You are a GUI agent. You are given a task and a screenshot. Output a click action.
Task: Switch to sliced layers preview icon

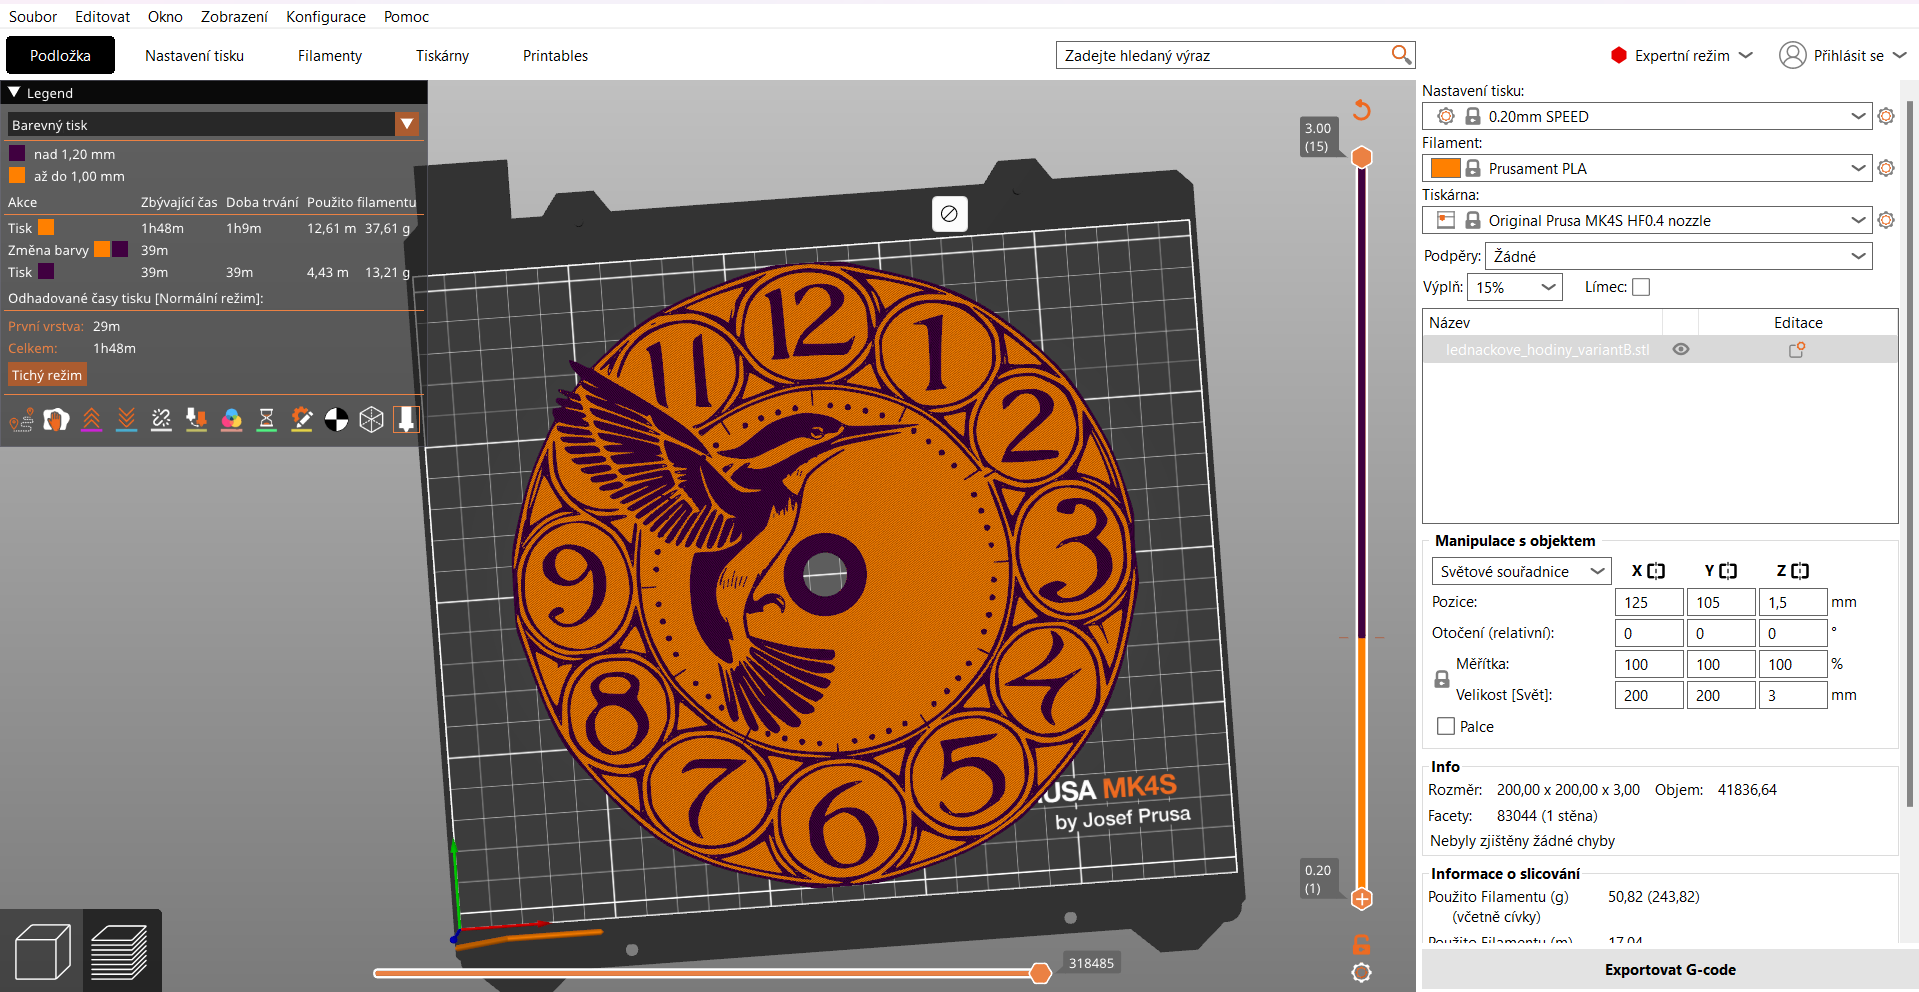[x=120, y=952]
